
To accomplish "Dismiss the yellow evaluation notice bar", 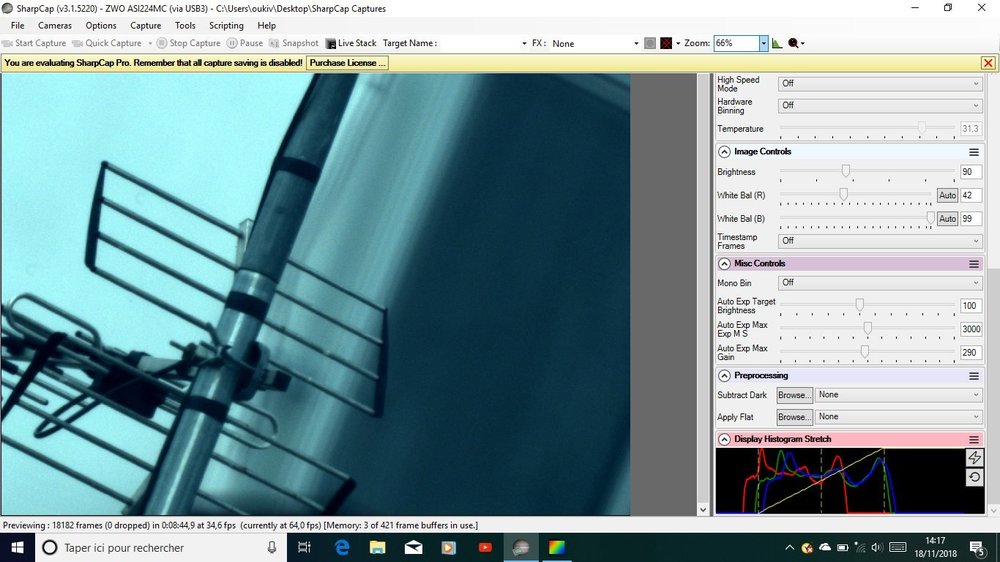I will [988, 63].
